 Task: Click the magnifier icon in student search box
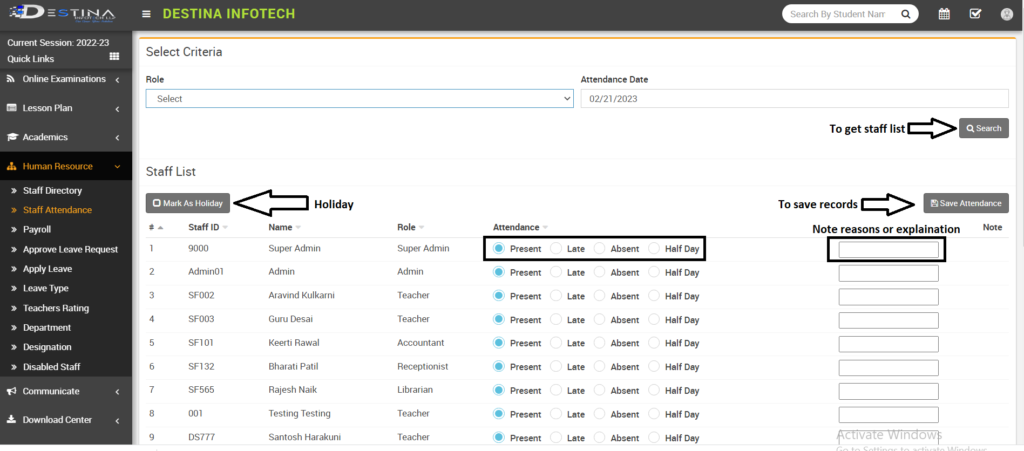(x=904, y=14)
